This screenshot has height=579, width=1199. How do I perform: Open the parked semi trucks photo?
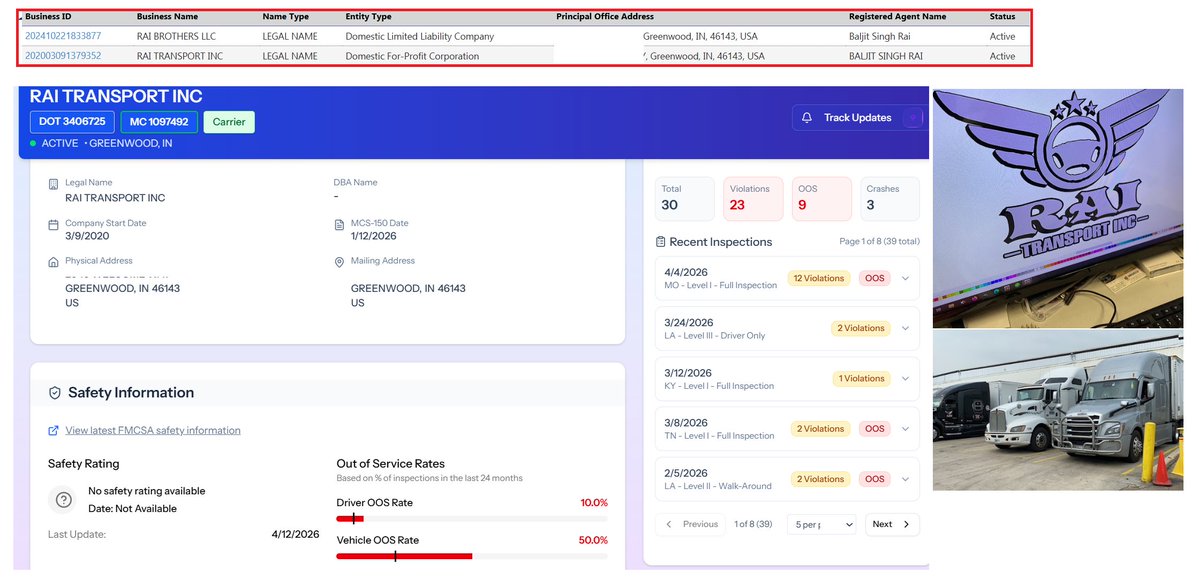tap(1058, 410)
